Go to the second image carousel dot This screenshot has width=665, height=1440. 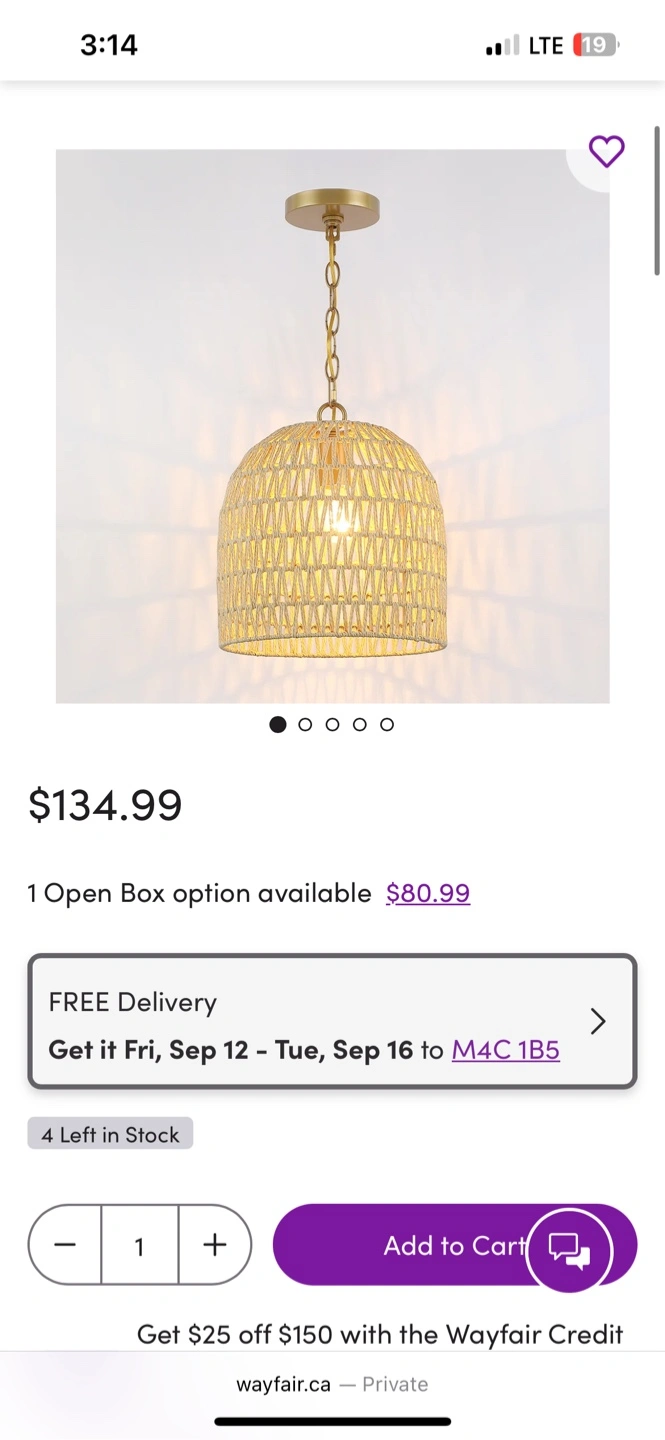[x=305, y=725]
